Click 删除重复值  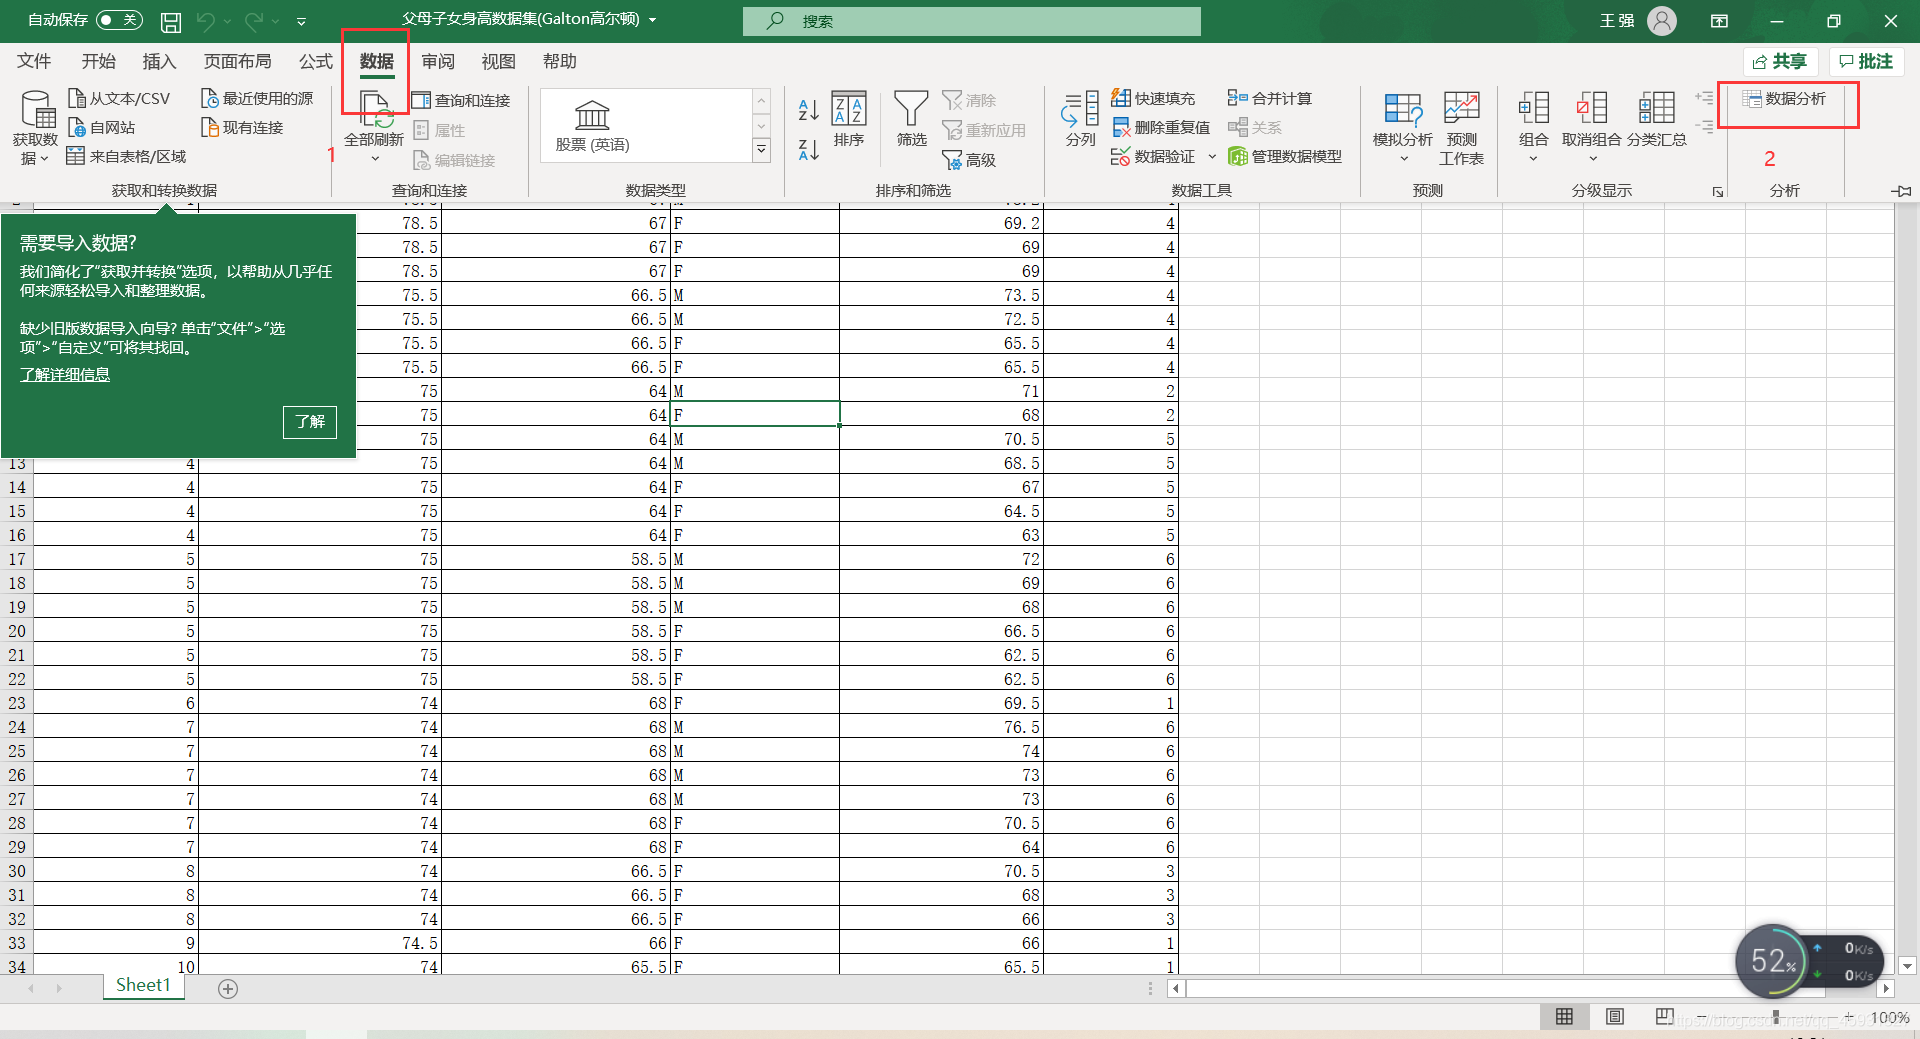(x=1161, y=127)
